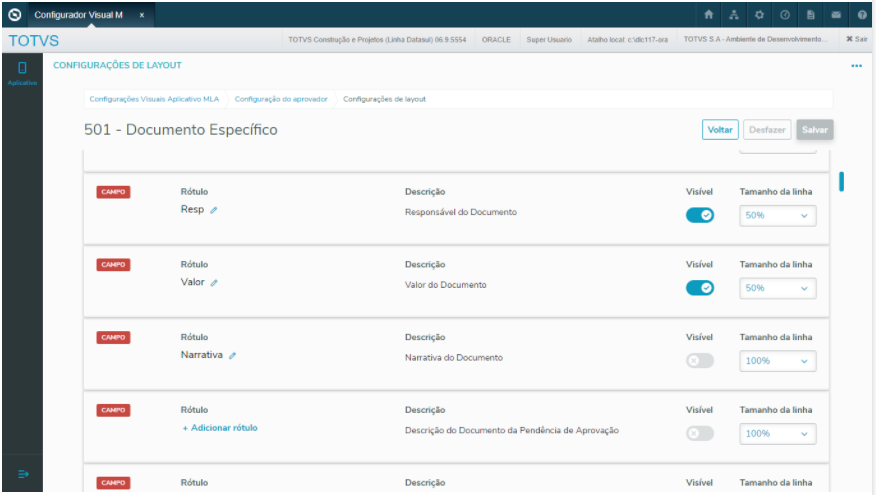Enable visibility of Descrição do Documento da Pendência
Image resolution: width=876 pixels, height=495 pixels.
click(x=700, y=433)
